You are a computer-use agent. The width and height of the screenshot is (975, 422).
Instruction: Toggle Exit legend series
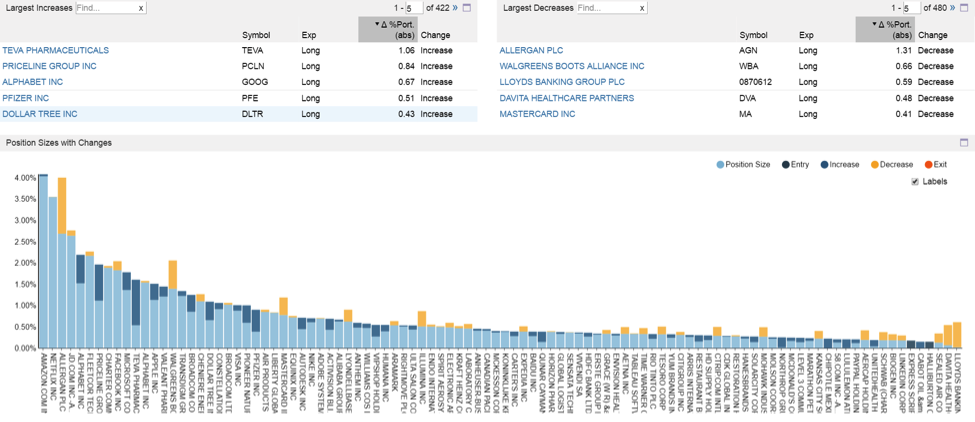(x=935, y=165)
